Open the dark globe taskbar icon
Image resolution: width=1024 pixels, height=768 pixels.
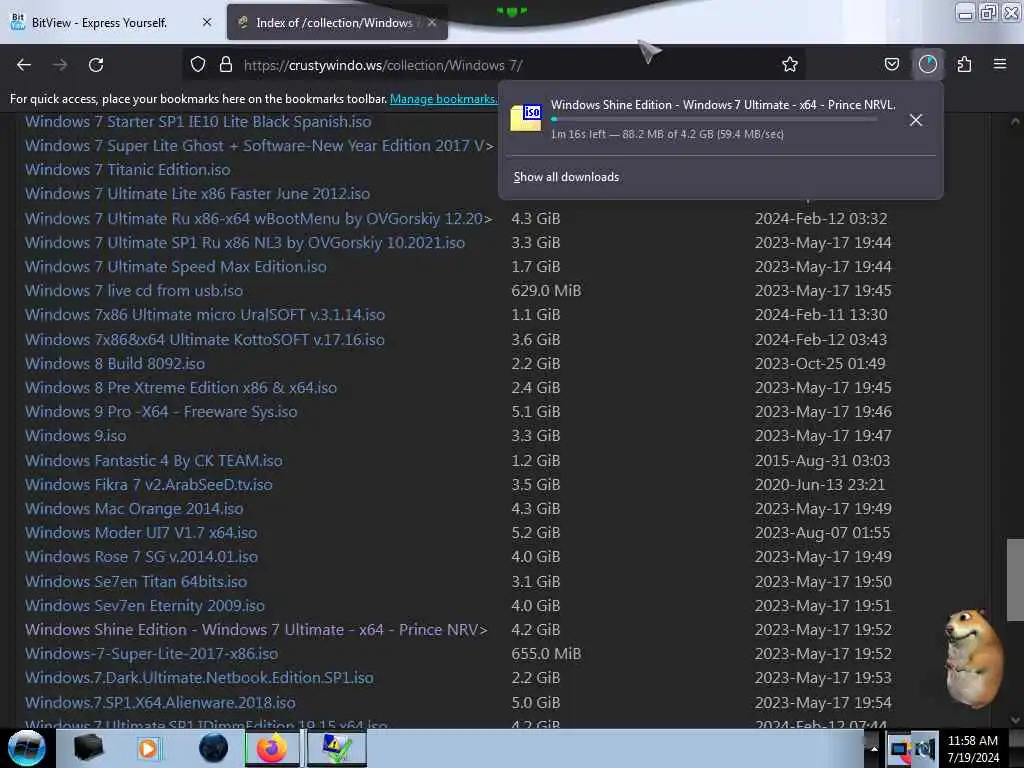(213, 748)
